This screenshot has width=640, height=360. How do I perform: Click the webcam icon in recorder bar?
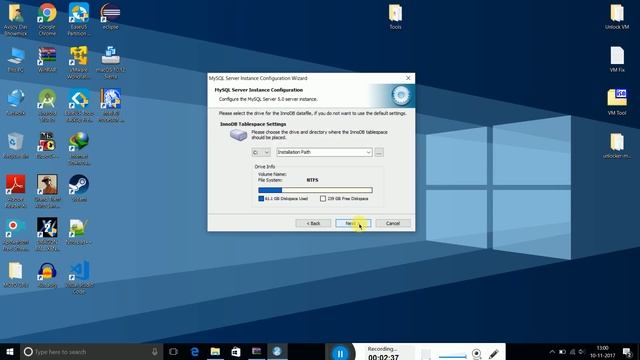click(x=476, y=353)
